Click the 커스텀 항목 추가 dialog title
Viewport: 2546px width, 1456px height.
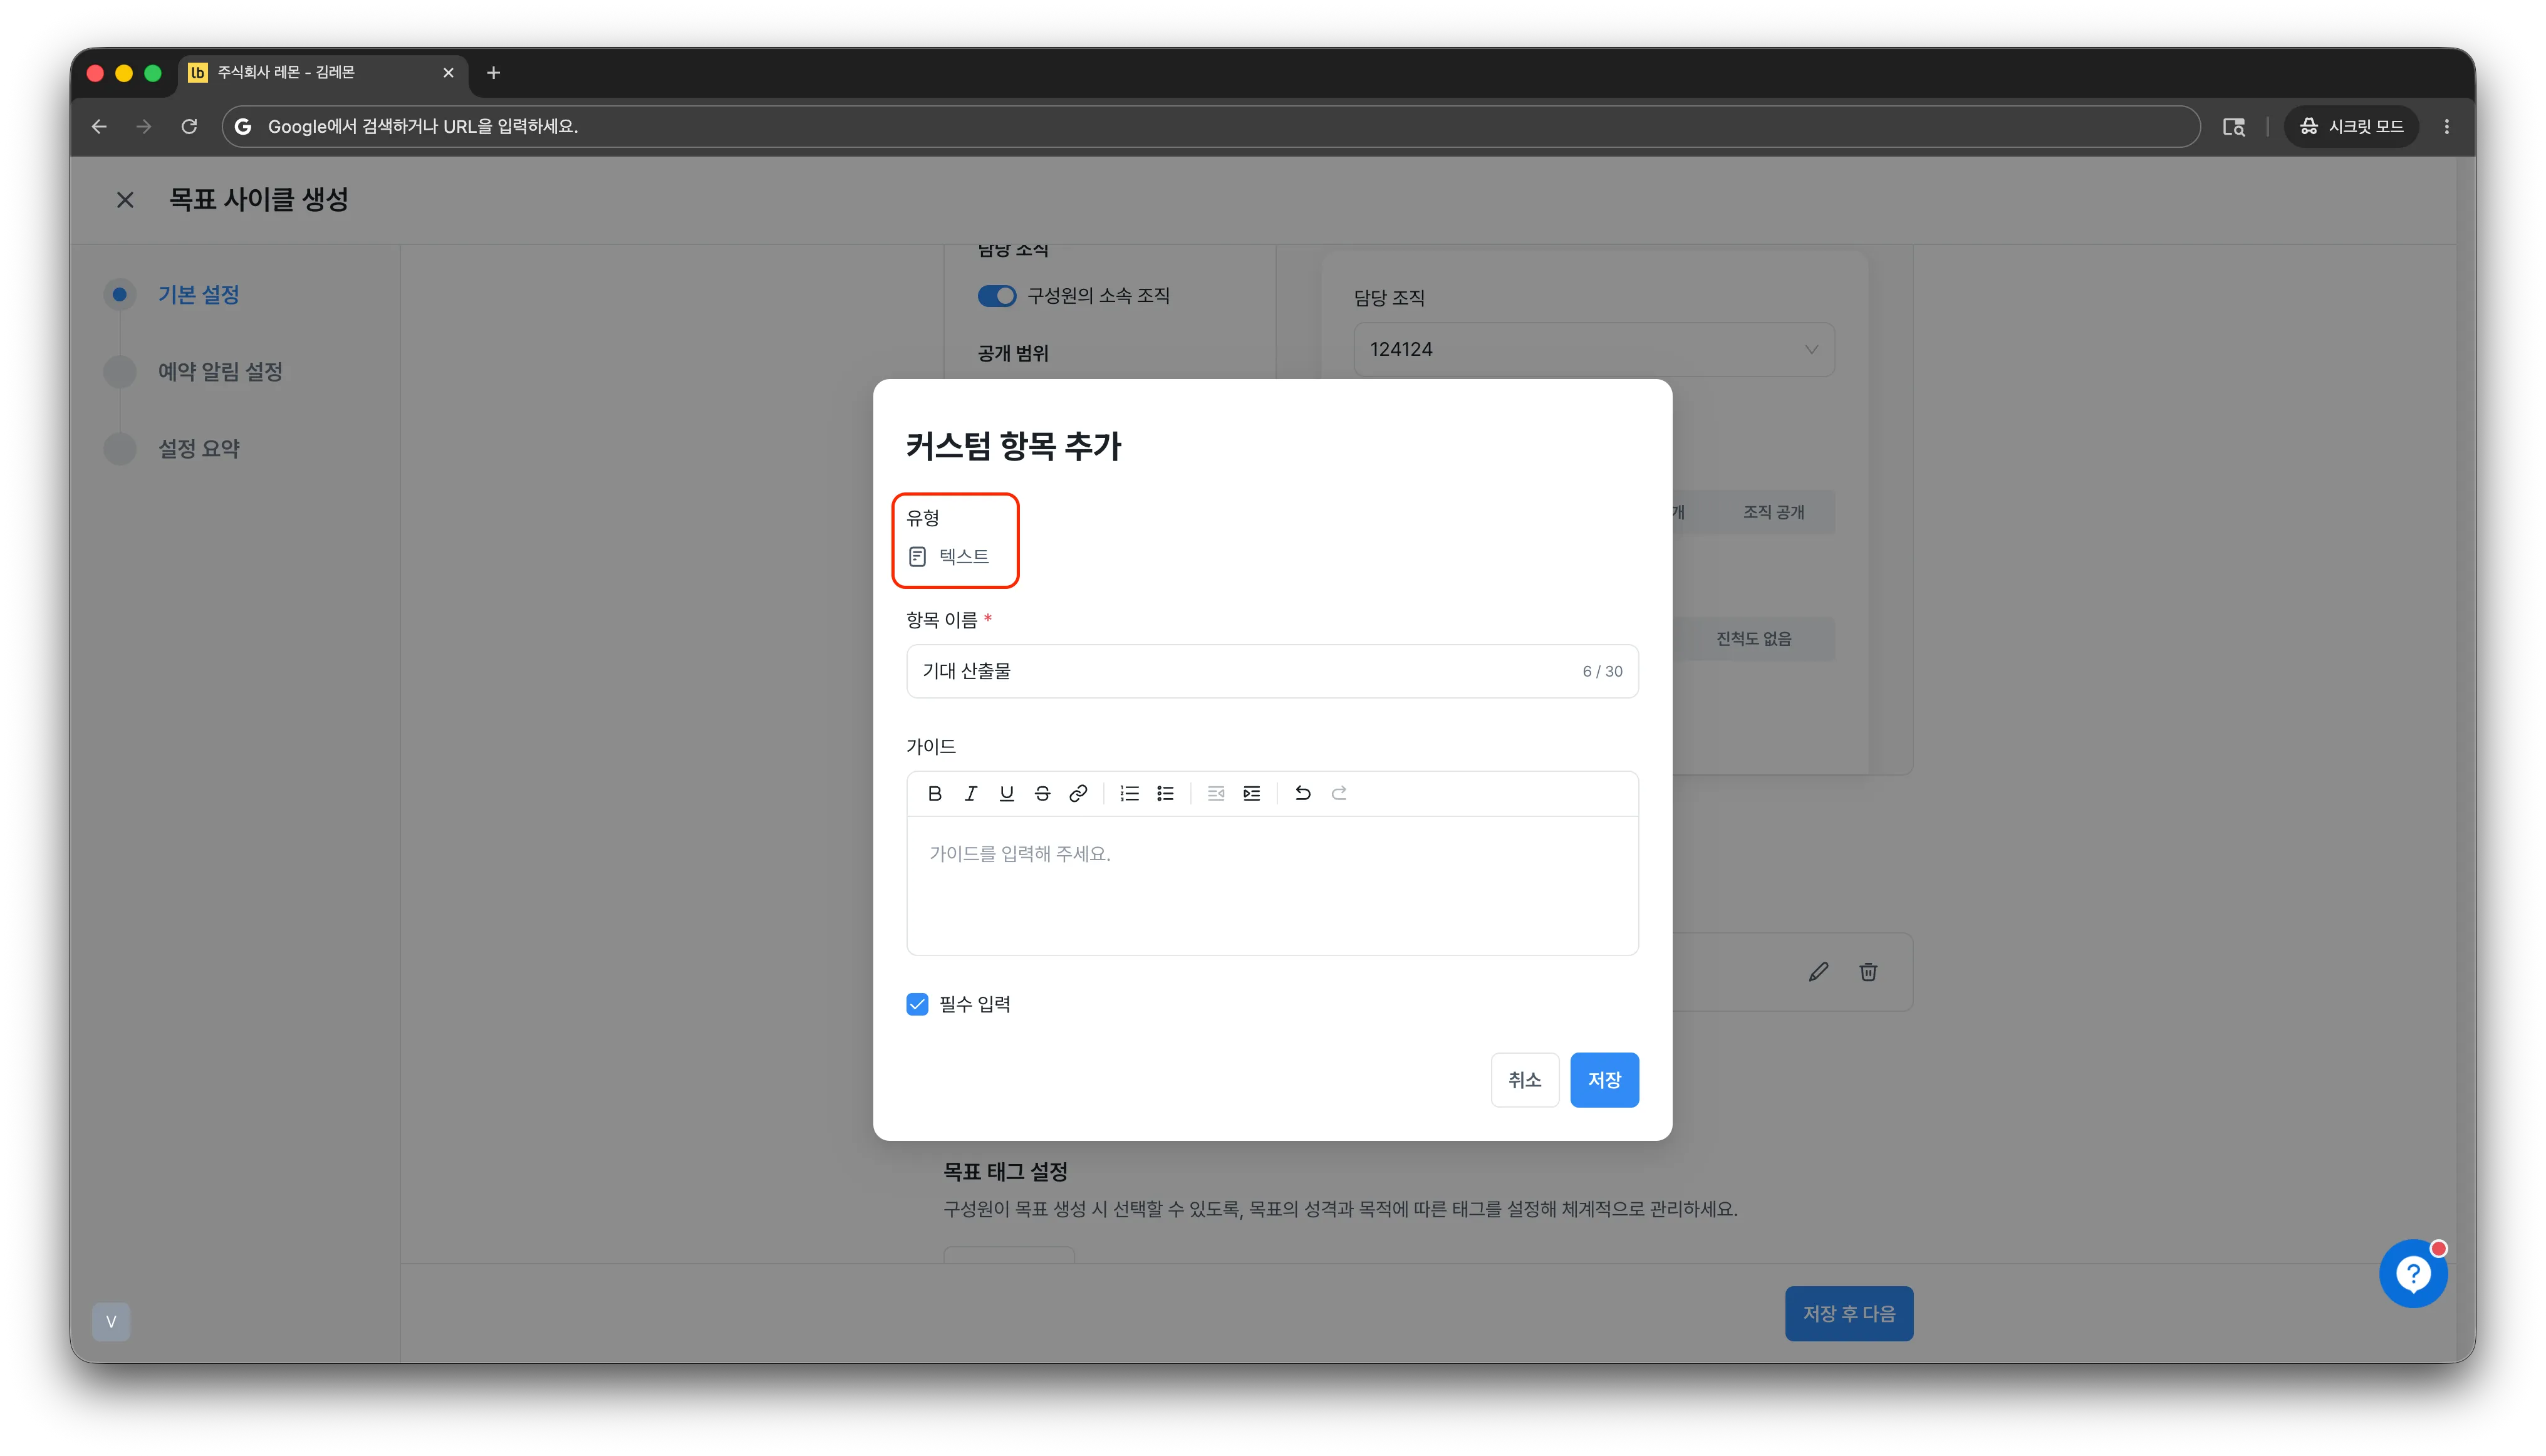(x=1013, y=446)
